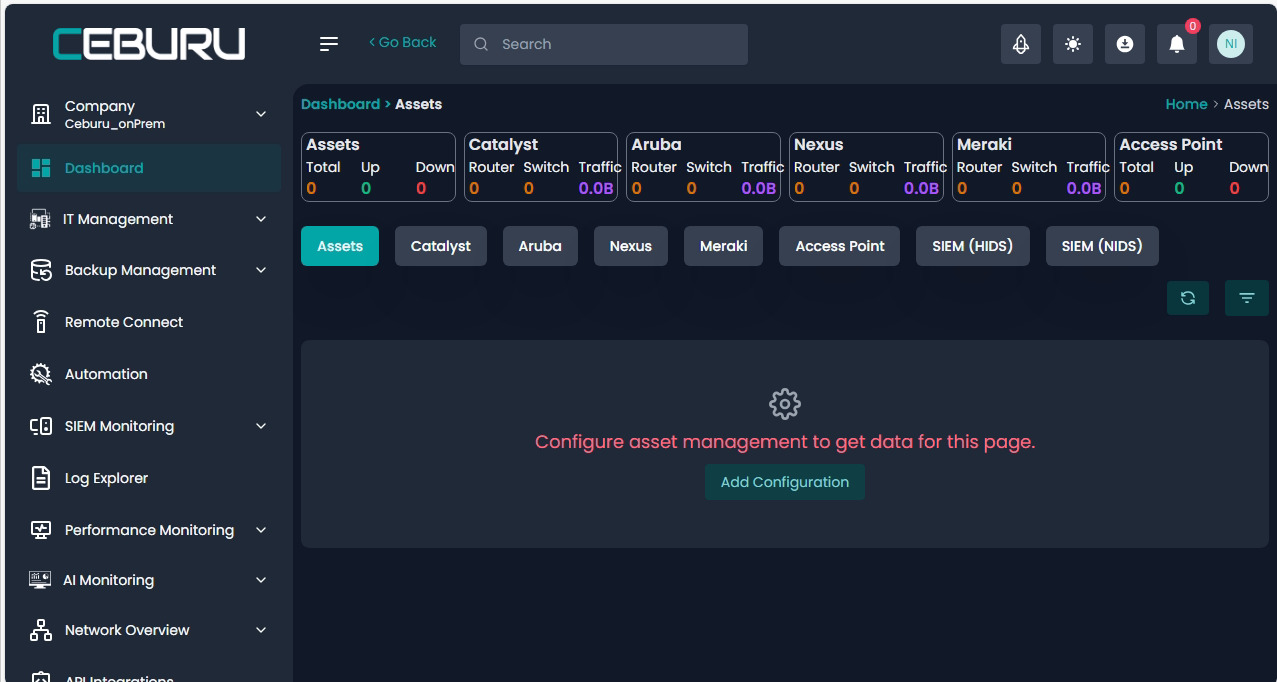Click the Home breadcrumb link

(x=1187, y=104)
